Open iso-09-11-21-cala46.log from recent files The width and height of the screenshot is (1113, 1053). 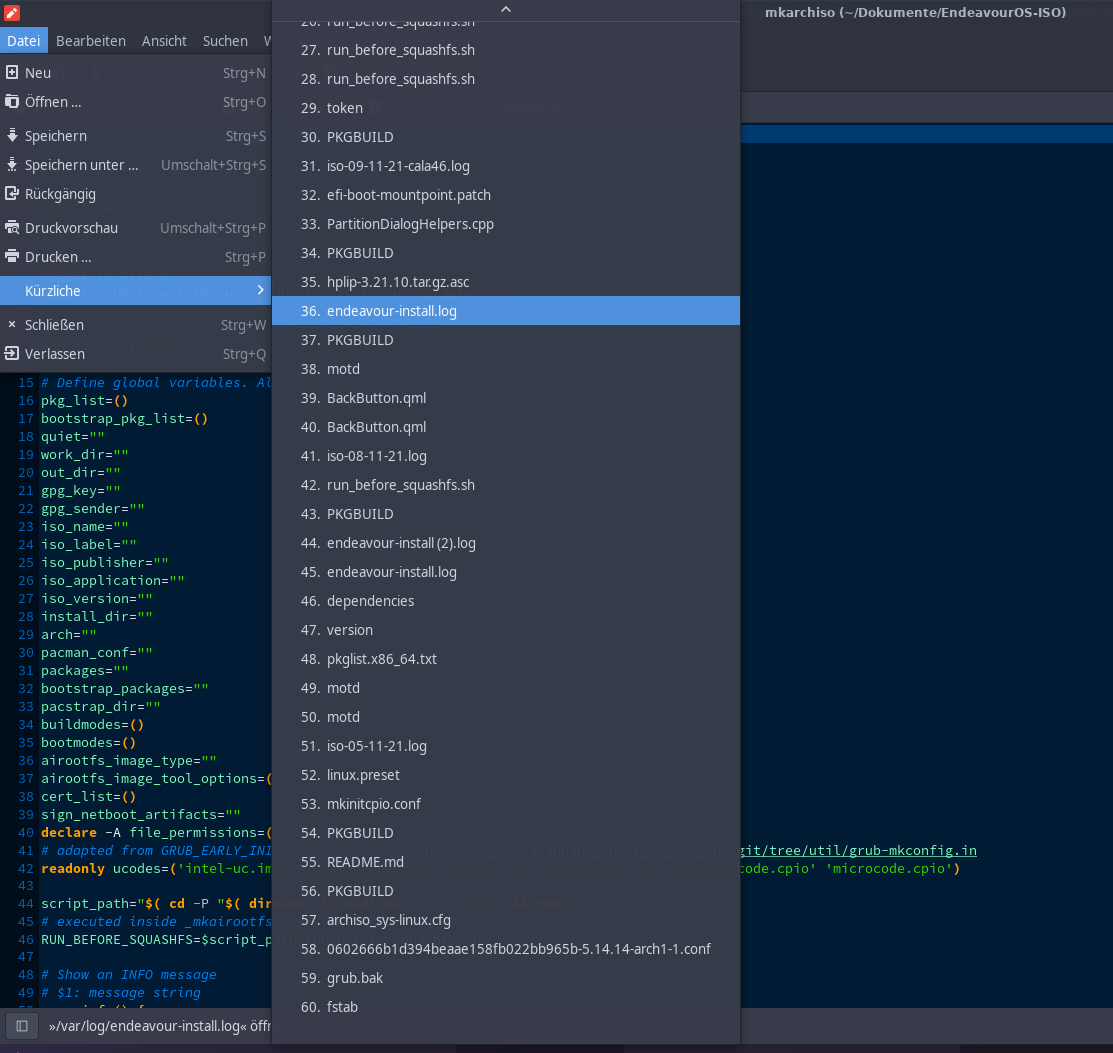tap(505, 166)
